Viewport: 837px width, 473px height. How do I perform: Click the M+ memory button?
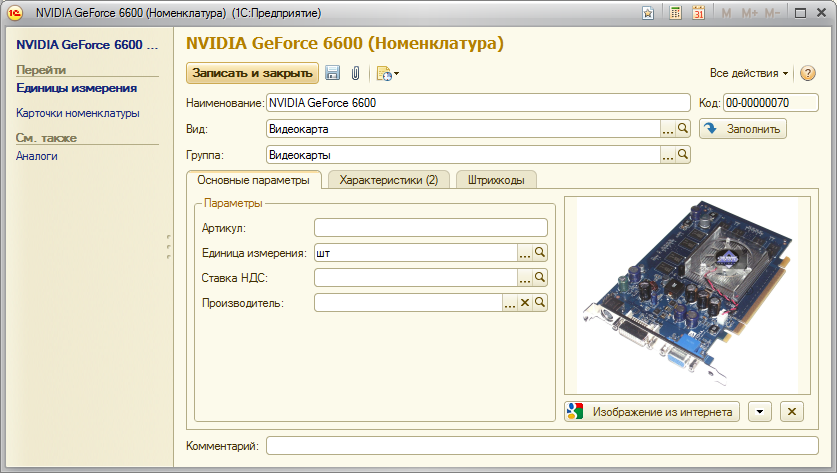point(749,13)
